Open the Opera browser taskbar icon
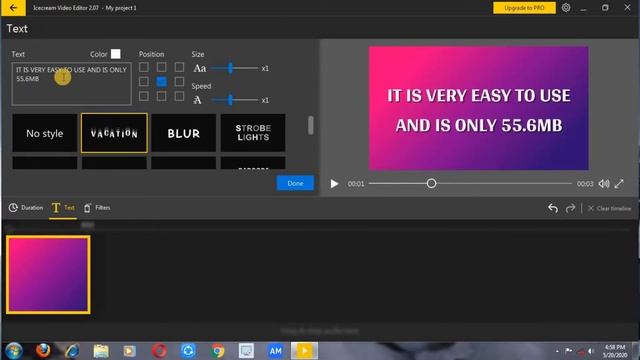Viewport: 640px width, 360px height. point(159,351)
